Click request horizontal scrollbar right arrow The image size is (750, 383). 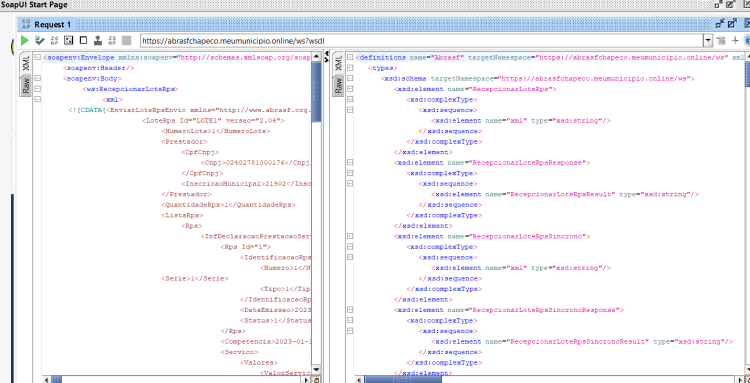pos(307,380)
